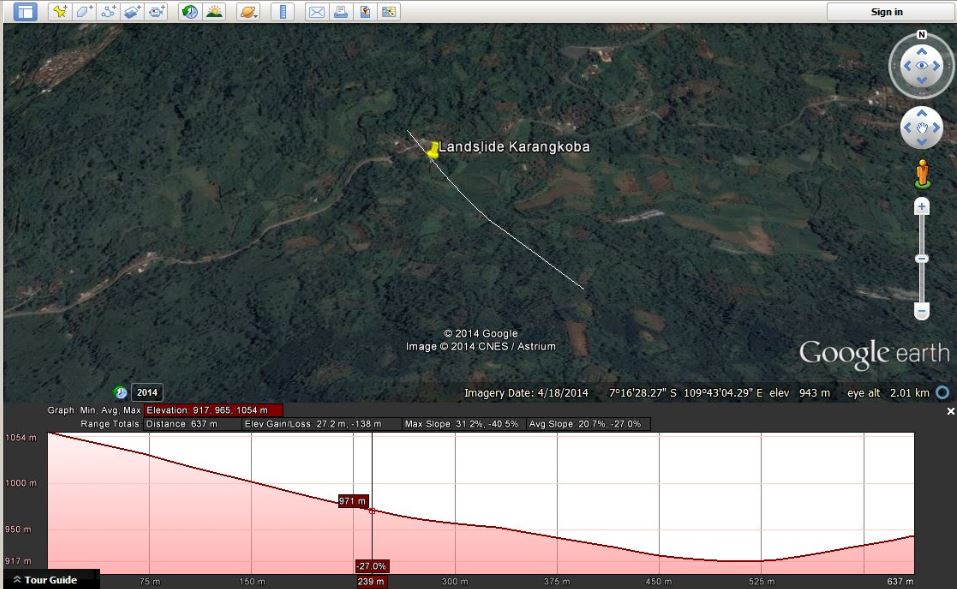Toggle the historical imagery toolbar button
The width and height of the screenshot is (957, 589).
coord(190,12)
